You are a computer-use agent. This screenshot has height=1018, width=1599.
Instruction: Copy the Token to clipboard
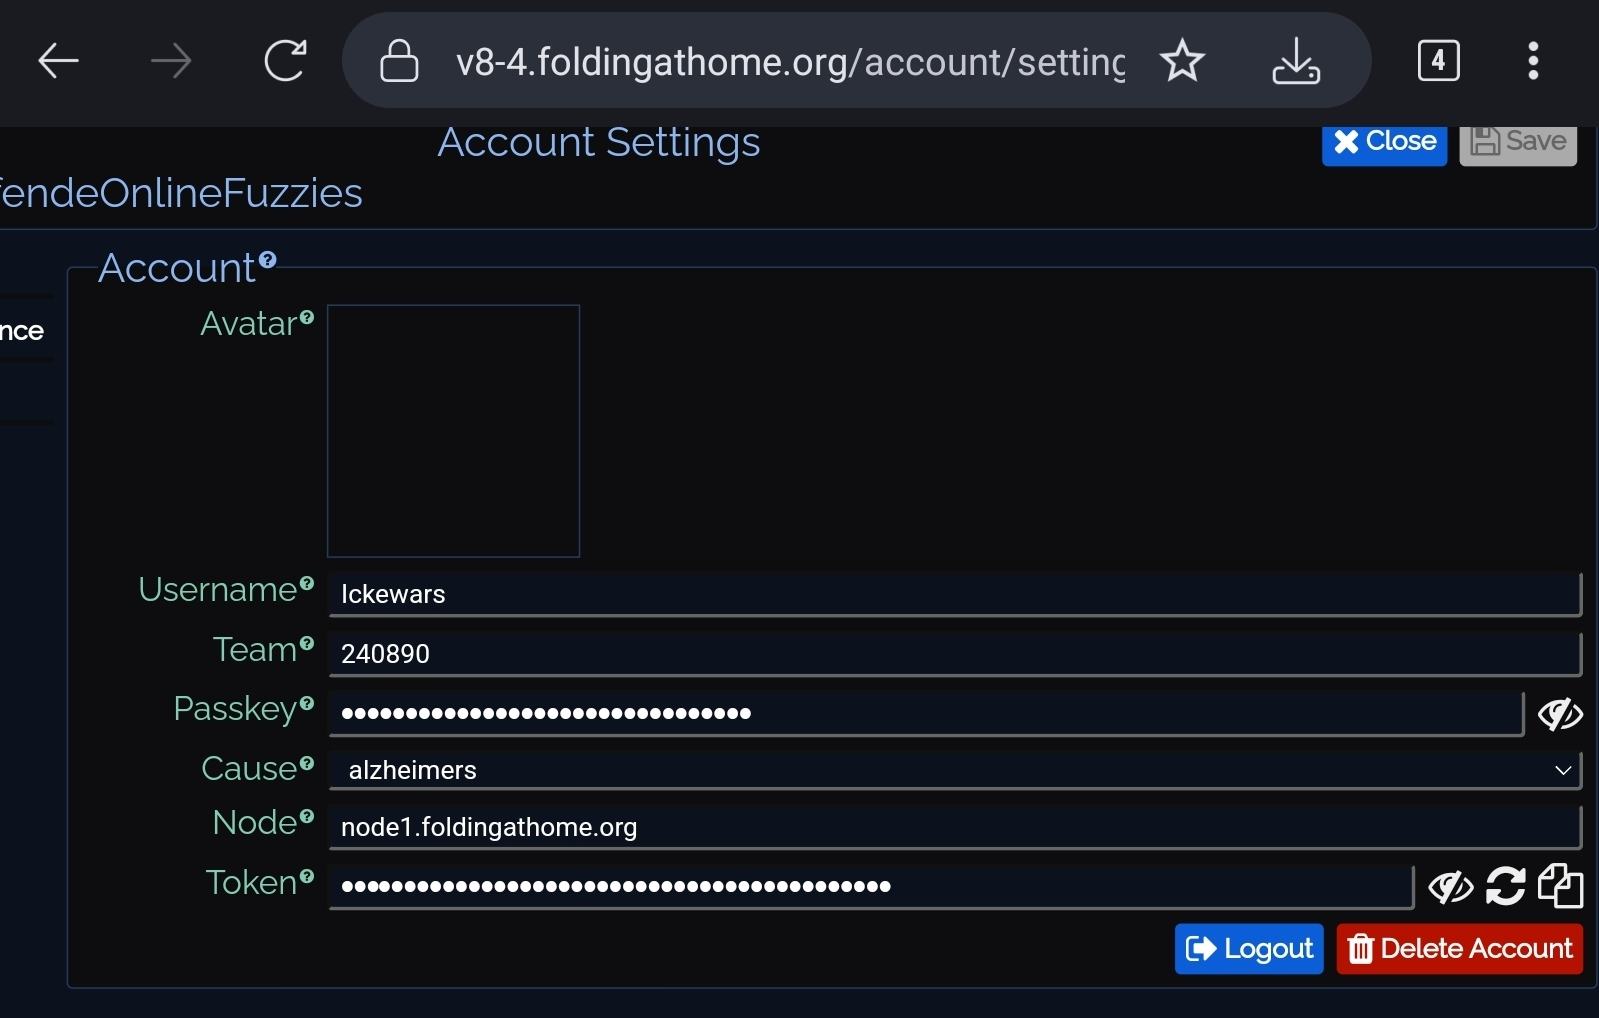click(x=1560, y=887)
